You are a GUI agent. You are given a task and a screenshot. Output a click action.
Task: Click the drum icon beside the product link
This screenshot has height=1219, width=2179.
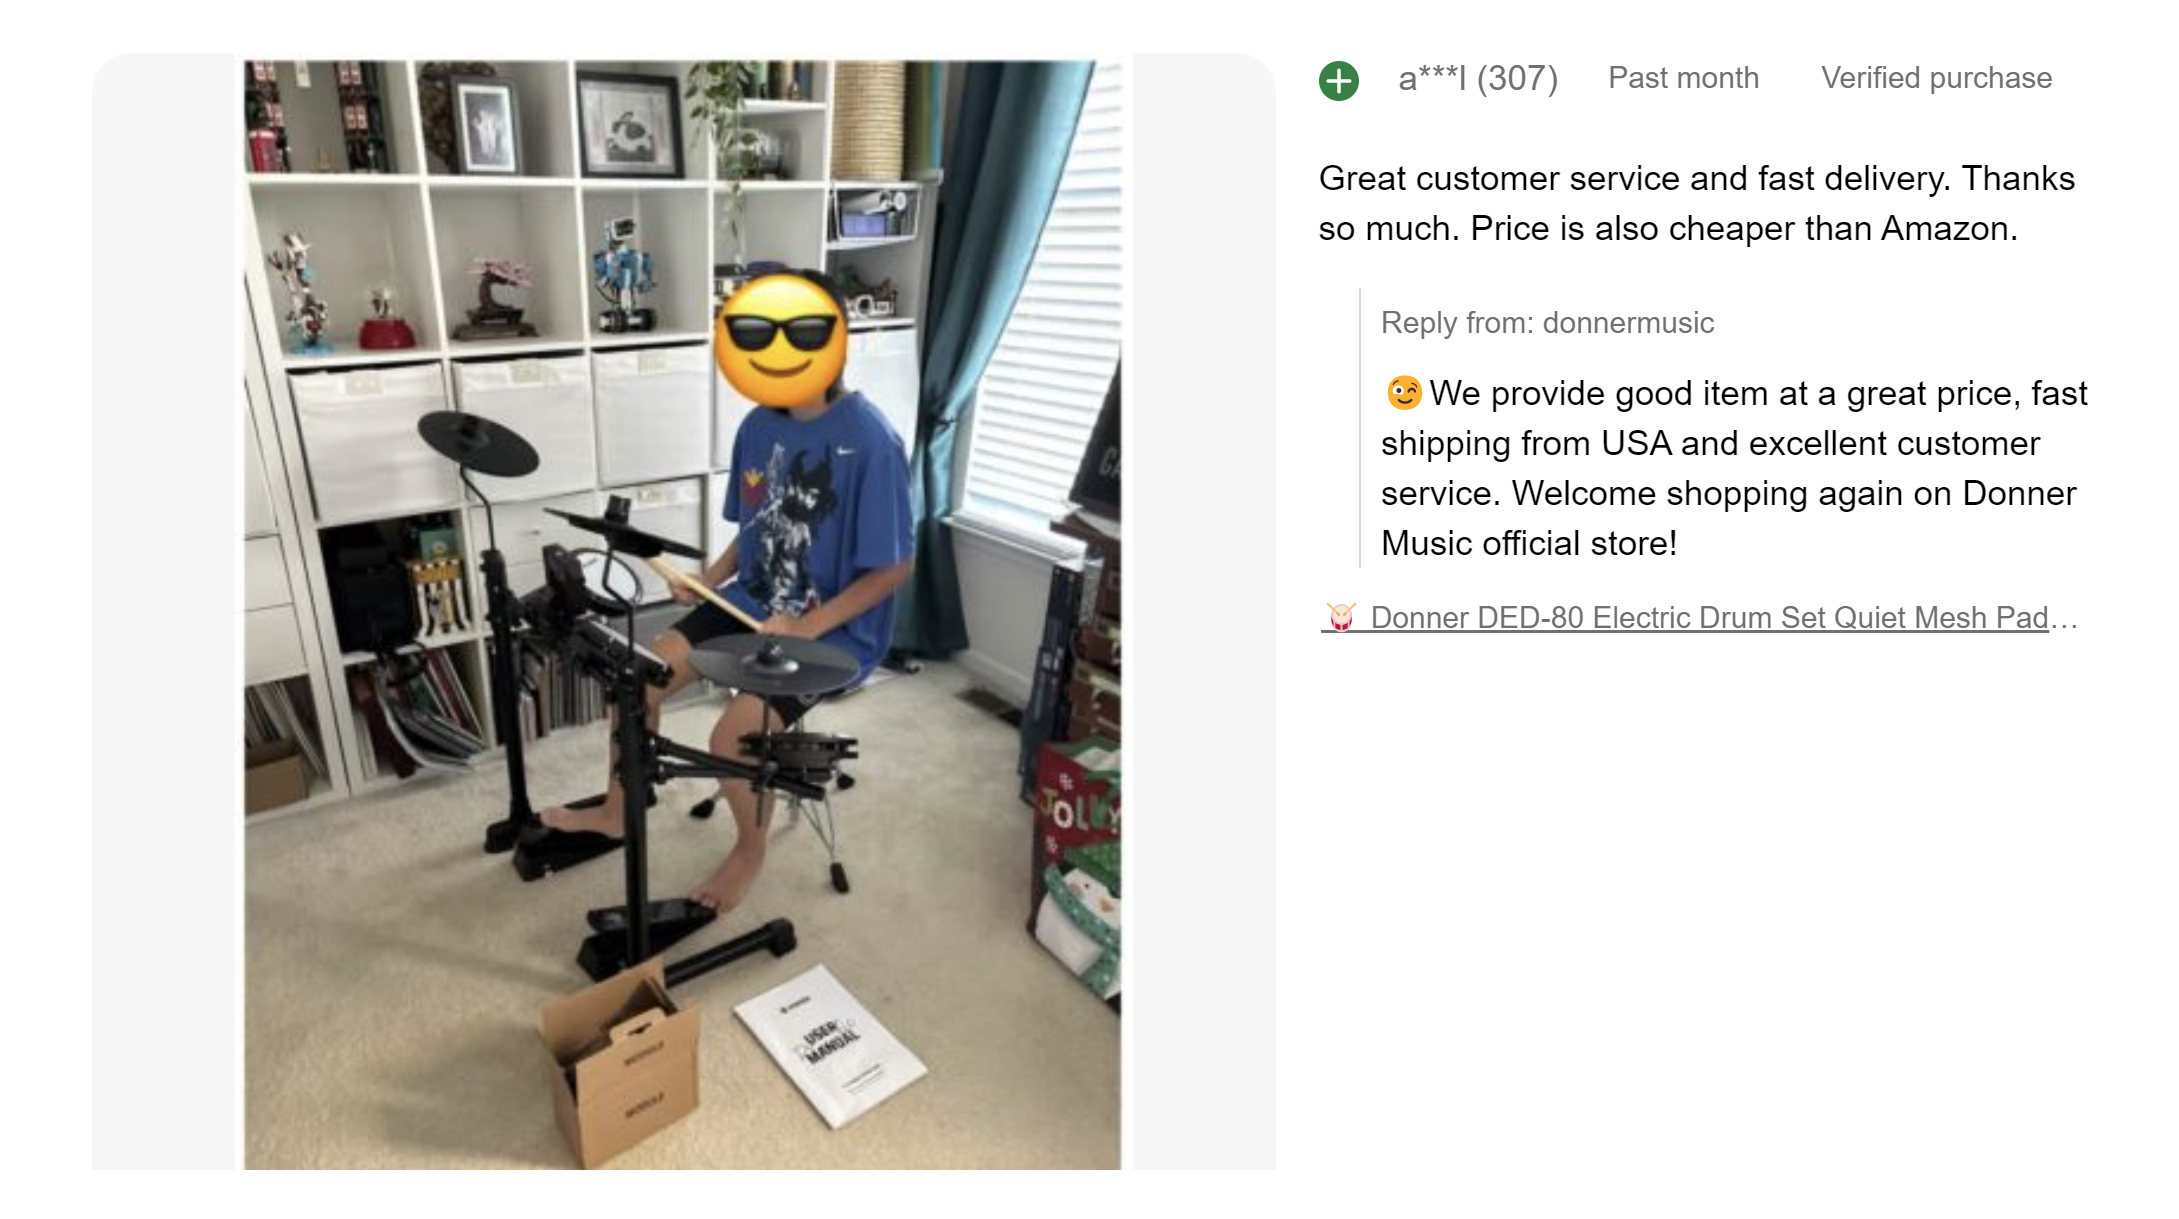(1341, 617)
